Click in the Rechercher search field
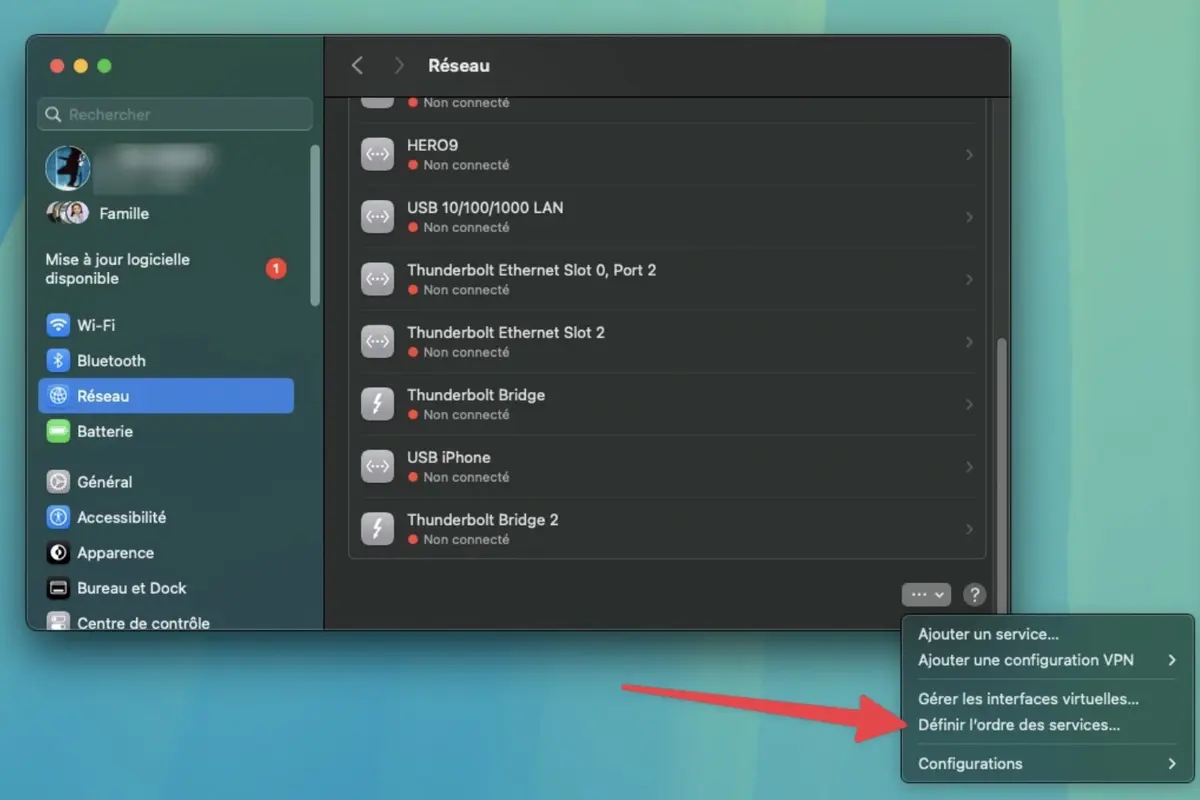This screenshot has height=800, width=1200. [175, 114]
